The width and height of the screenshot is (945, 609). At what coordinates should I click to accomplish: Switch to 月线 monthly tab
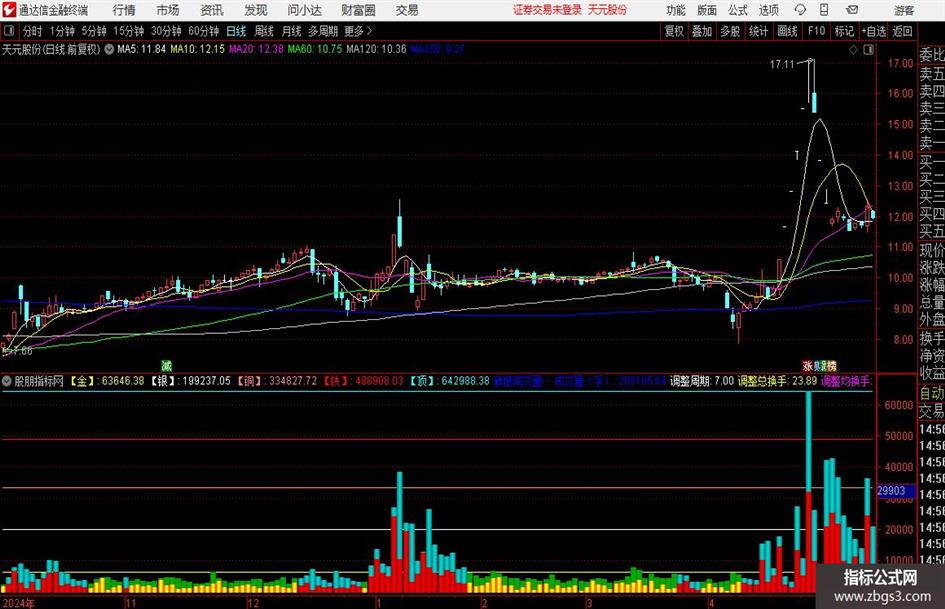pyautogui.click(x=292, y=31)
